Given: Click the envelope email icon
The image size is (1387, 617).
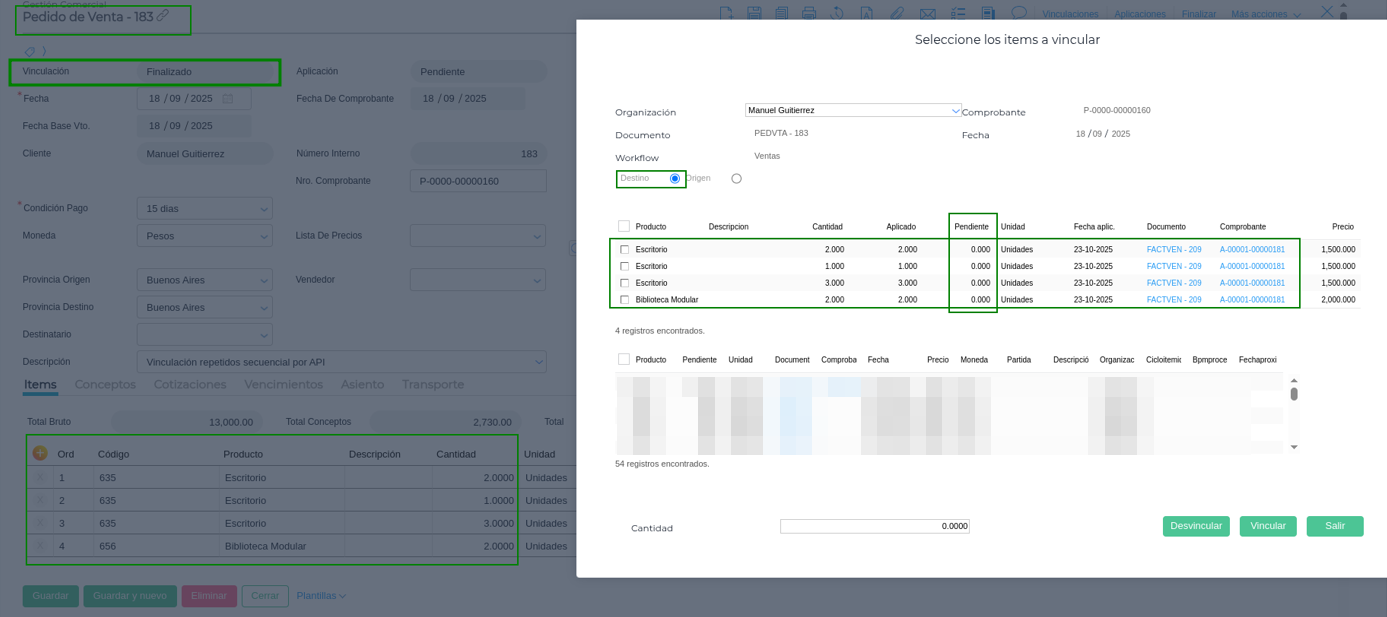Looking at the screenshot, I should click(927, 13).
